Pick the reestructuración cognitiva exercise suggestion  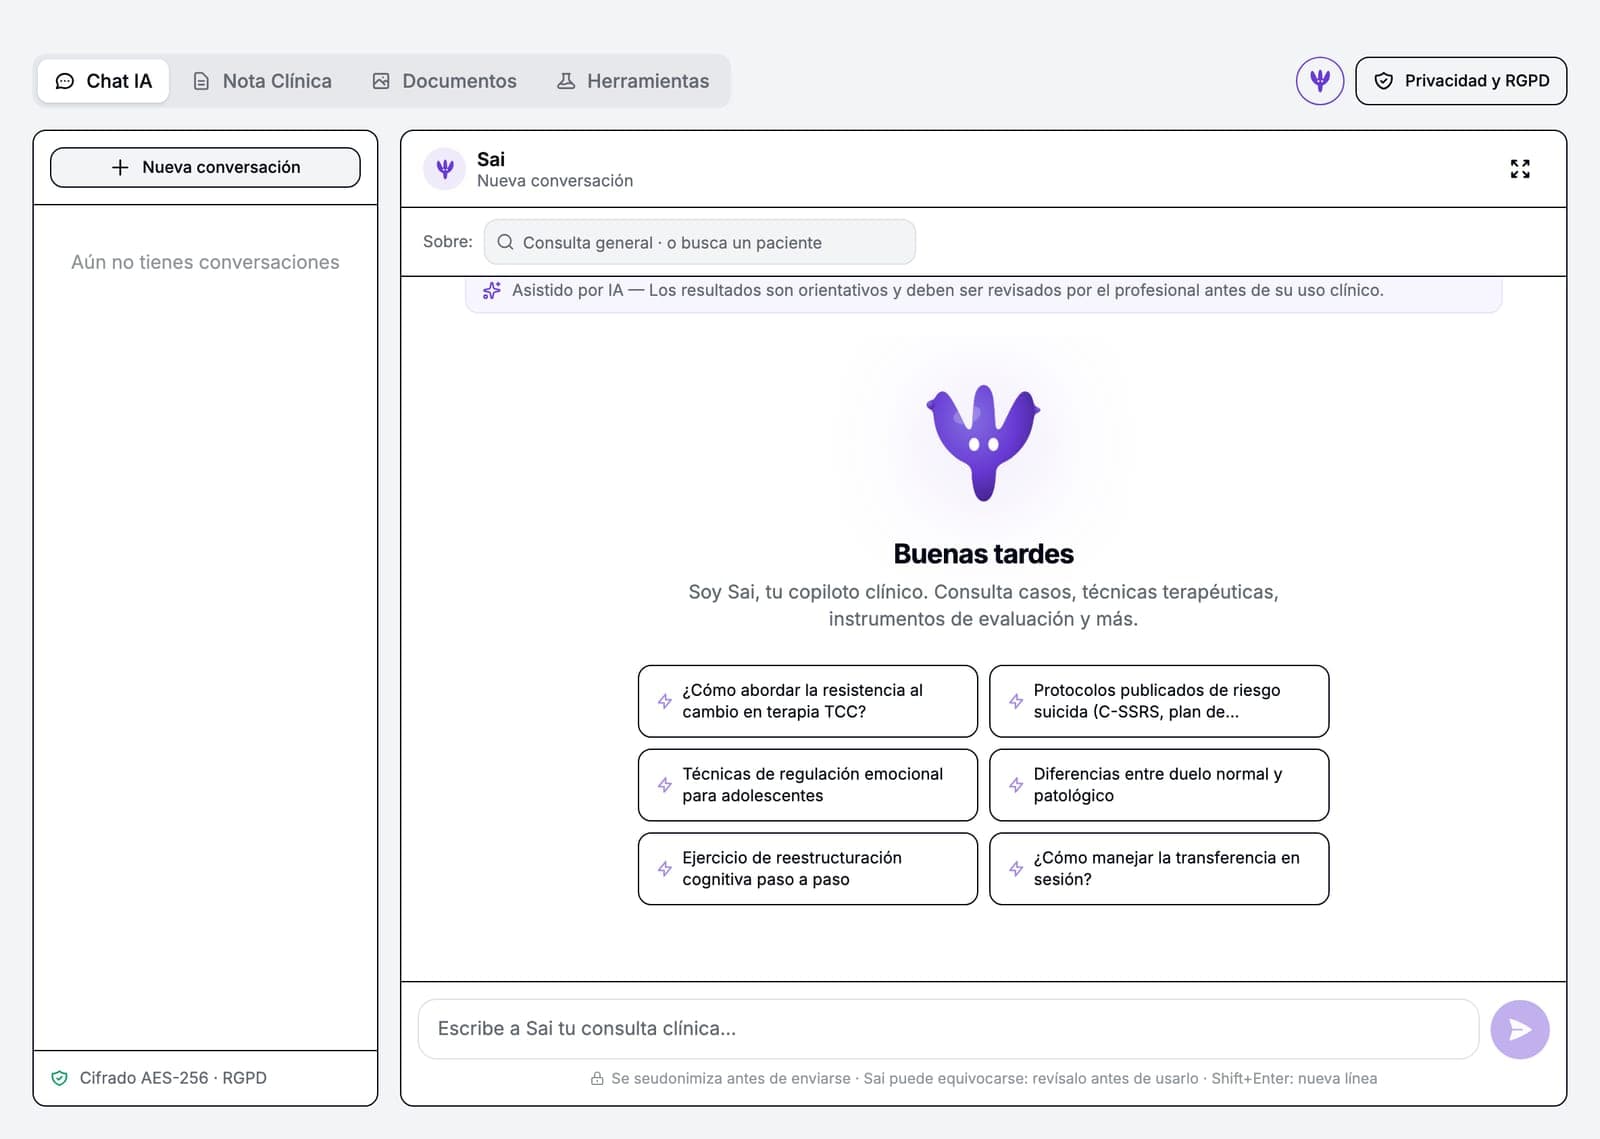[808, 869]
